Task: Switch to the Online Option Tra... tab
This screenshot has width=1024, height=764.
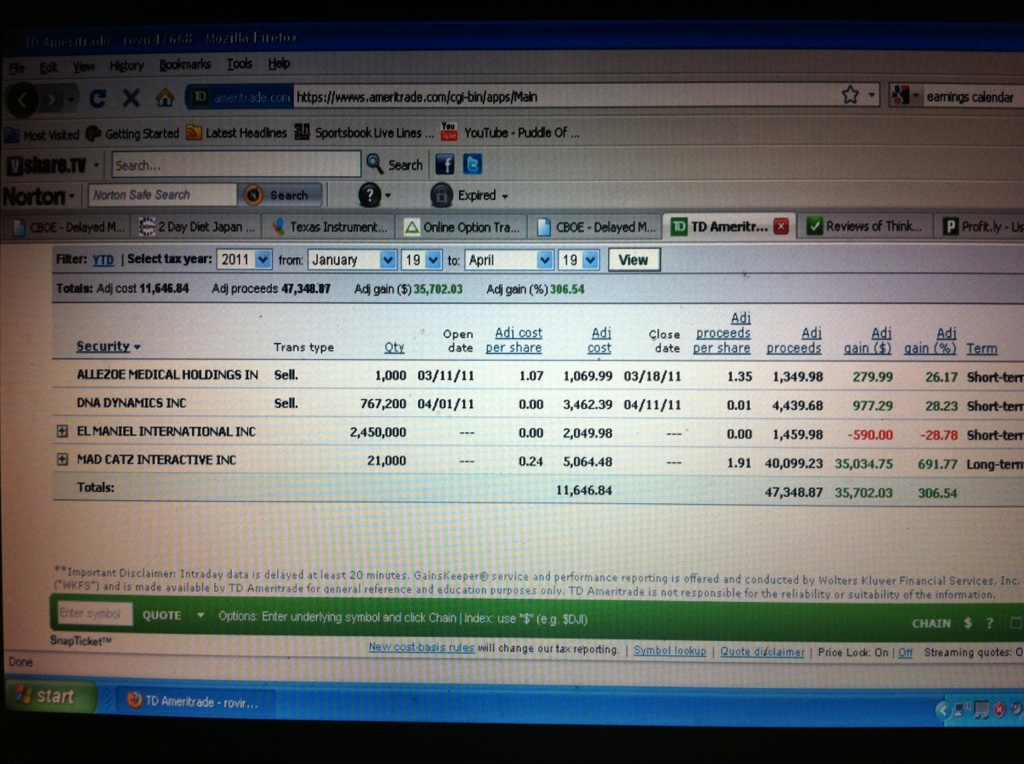Action: (x=462, y=227)
